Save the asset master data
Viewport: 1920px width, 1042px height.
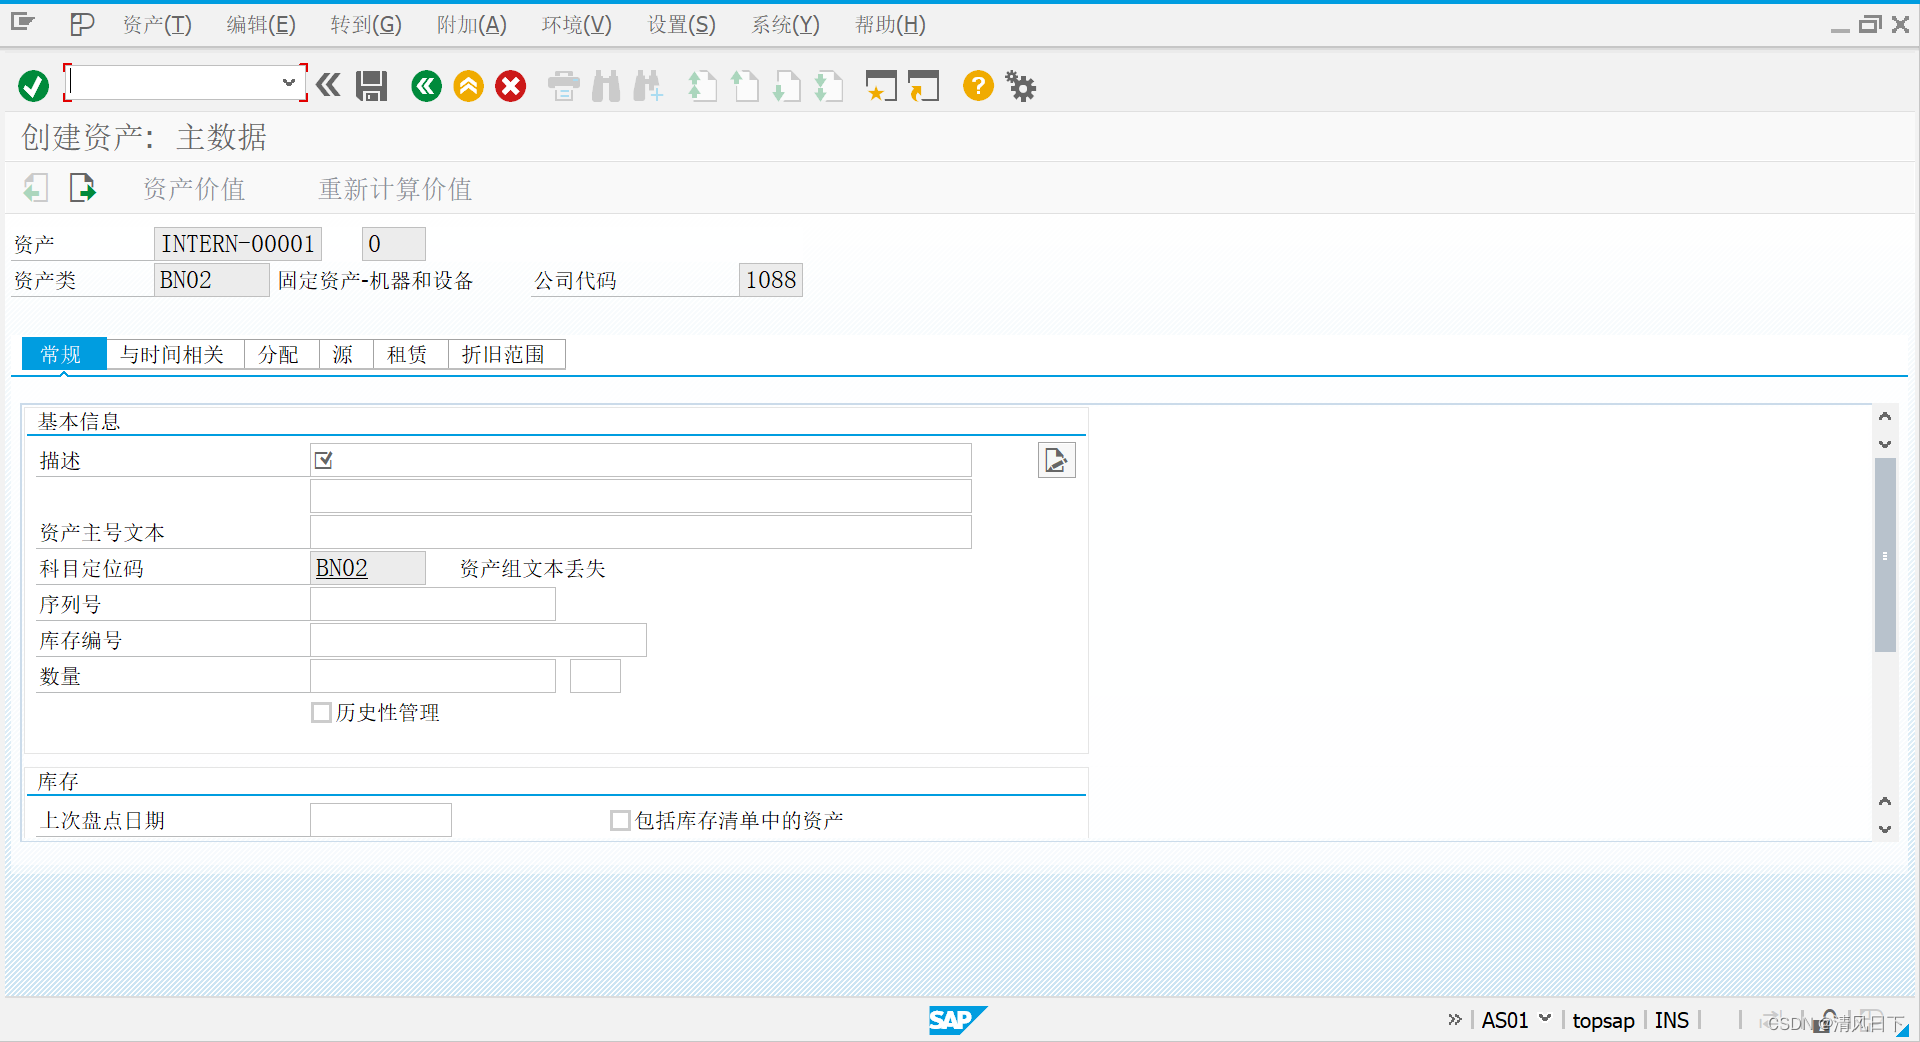pyautogui.click(x=370, y=86)
